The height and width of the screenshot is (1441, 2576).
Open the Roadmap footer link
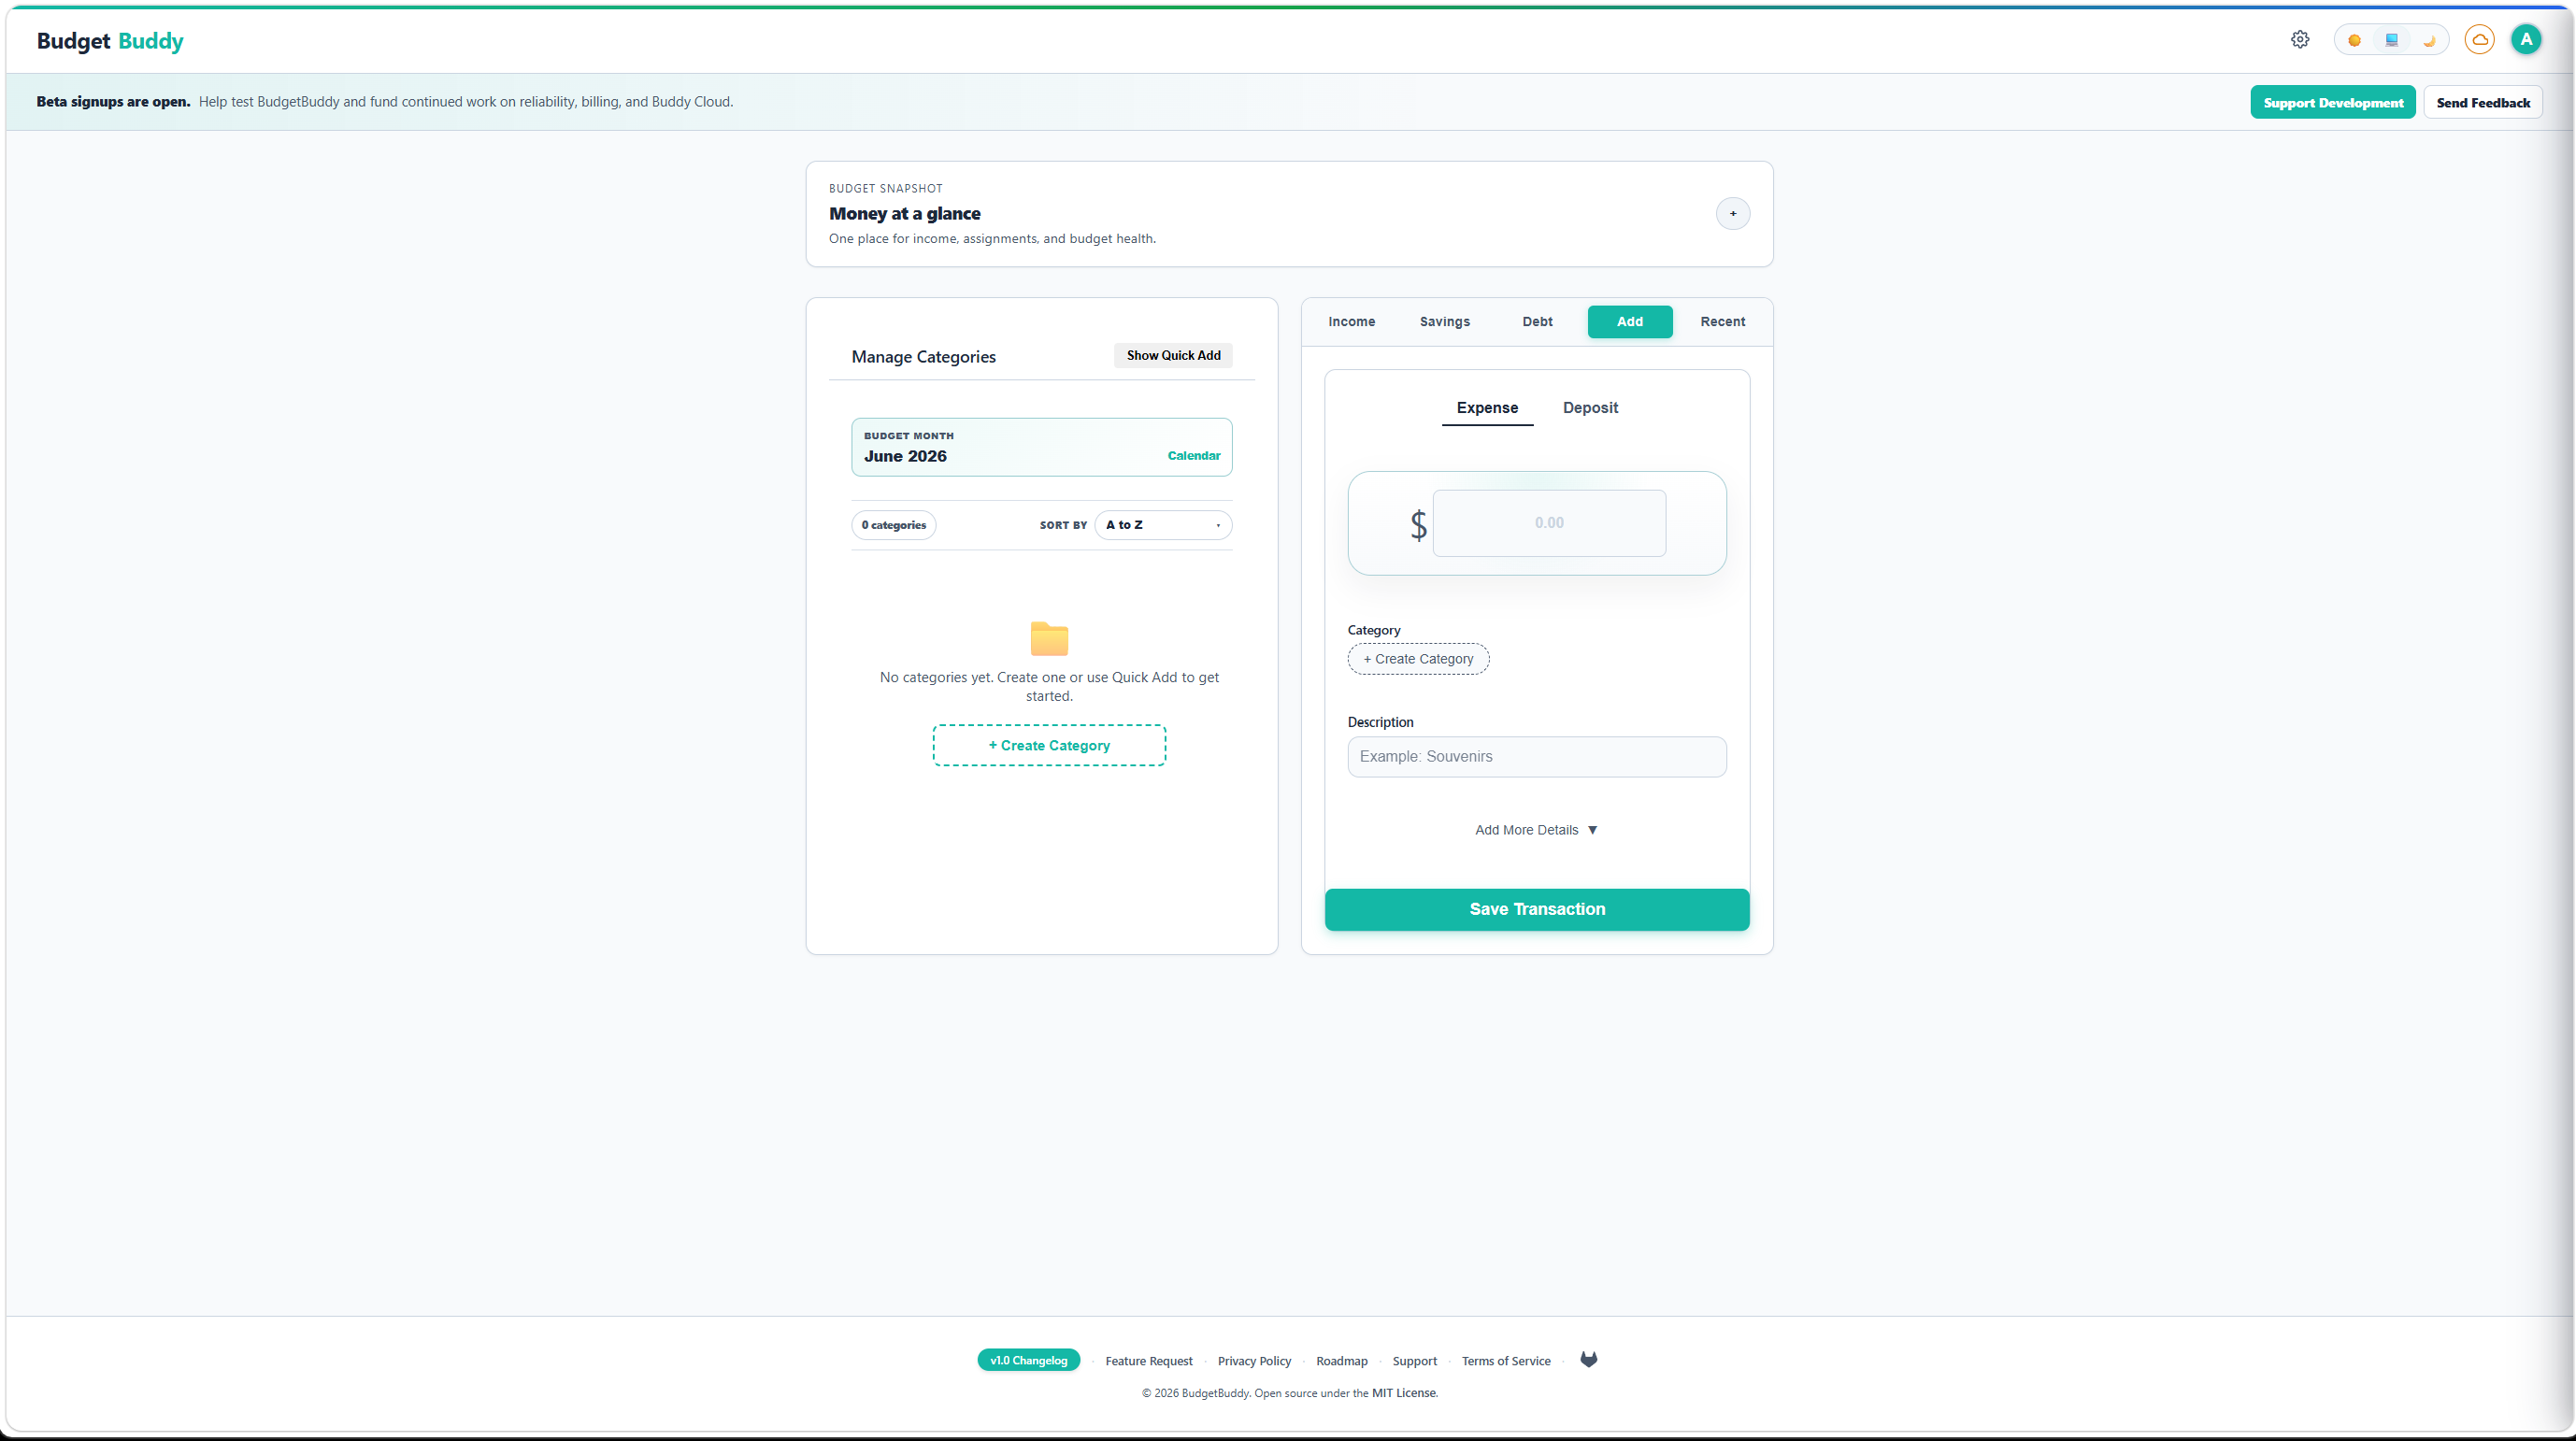tap(1342, 1362)
